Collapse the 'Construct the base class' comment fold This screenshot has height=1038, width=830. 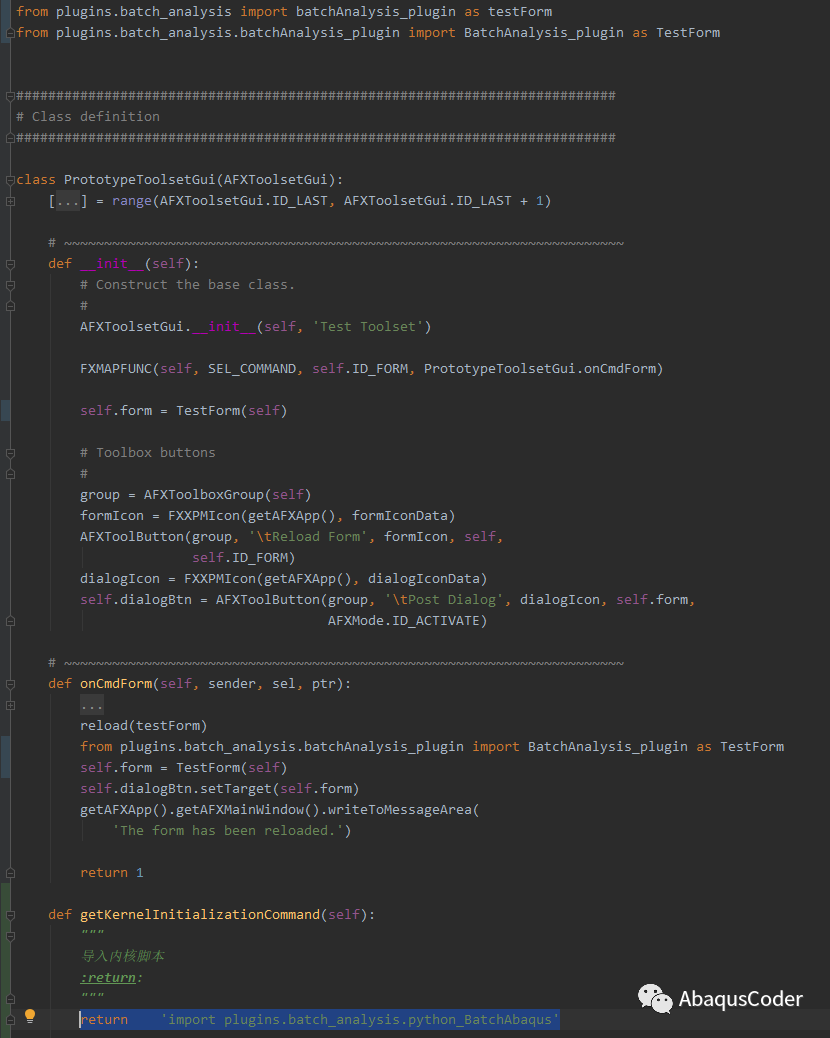coord(10,285)
